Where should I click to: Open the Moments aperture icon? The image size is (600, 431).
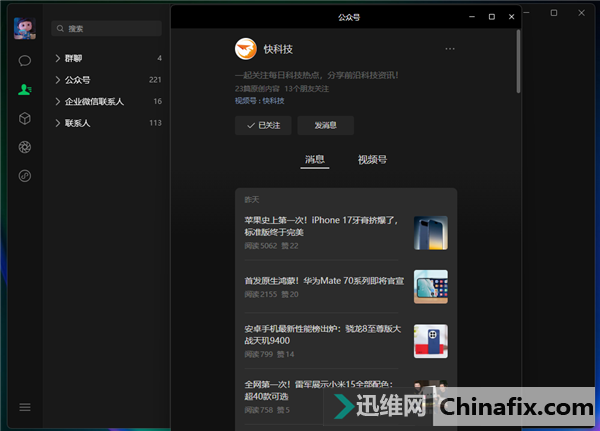click(25, 147)
